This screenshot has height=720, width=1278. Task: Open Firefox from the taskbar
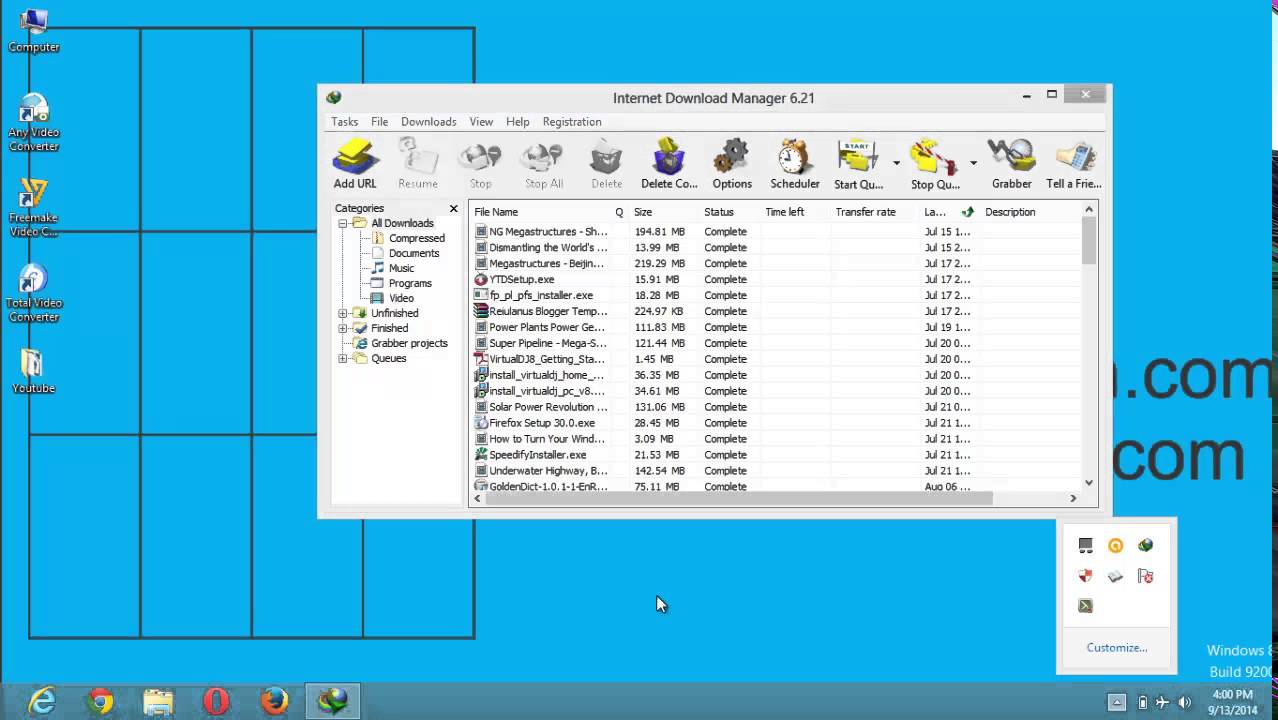274,701
